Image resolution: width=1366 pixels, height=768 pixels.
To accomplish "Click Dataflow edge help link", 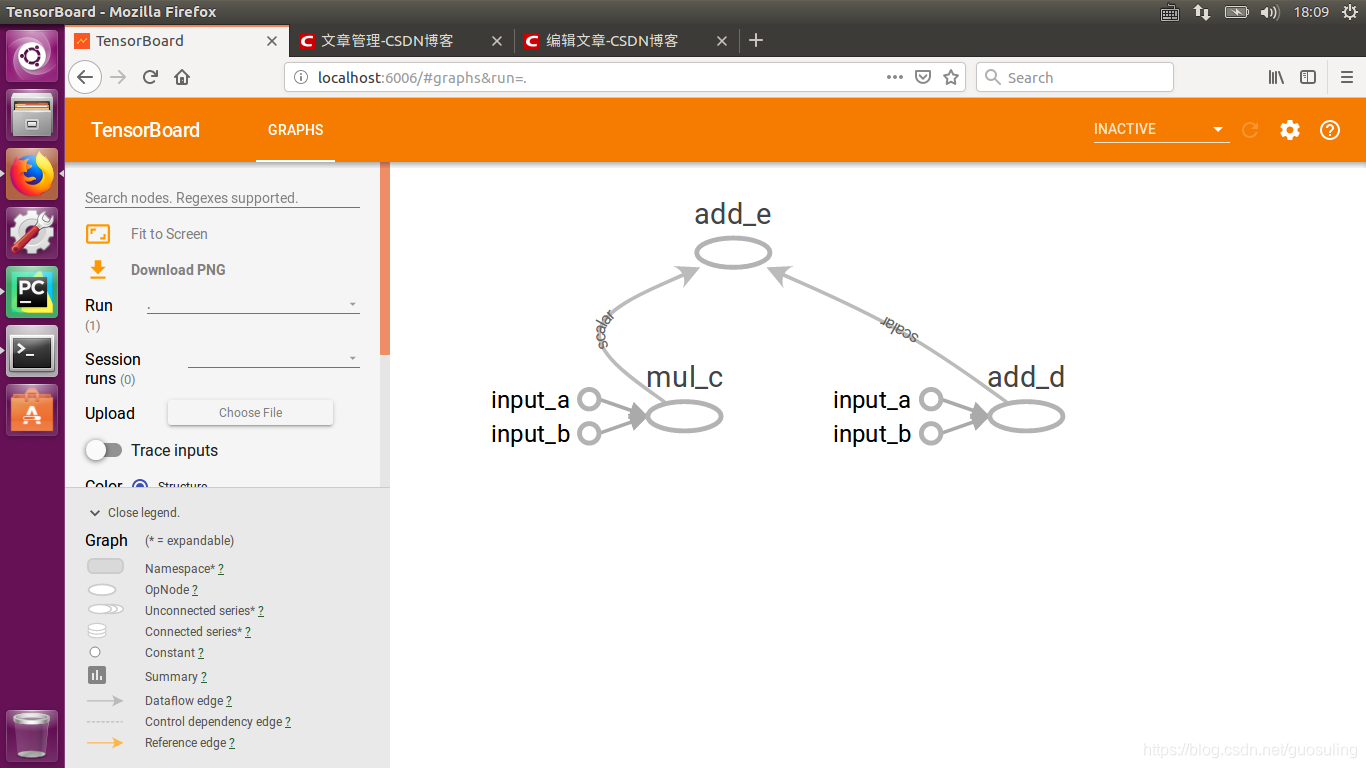I will (x=229, y=701).
